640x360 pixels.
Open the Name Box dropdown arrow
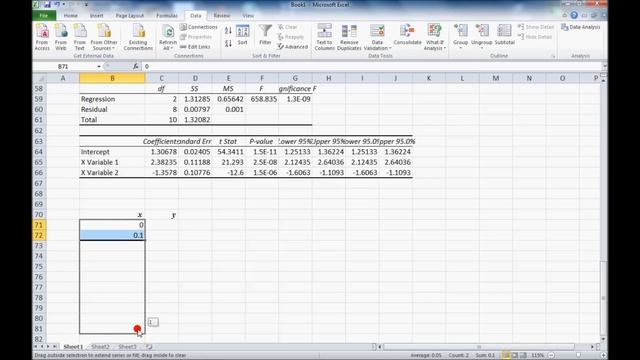coord(99,66)
